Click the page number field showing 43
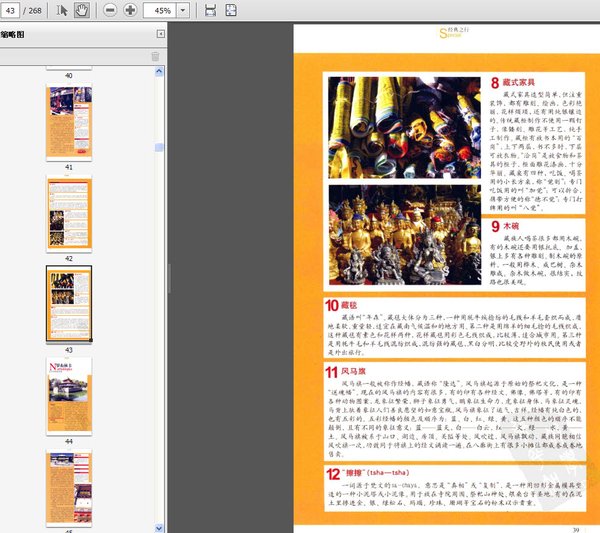Viewport: 600px width, 533px height. point(14,10)
